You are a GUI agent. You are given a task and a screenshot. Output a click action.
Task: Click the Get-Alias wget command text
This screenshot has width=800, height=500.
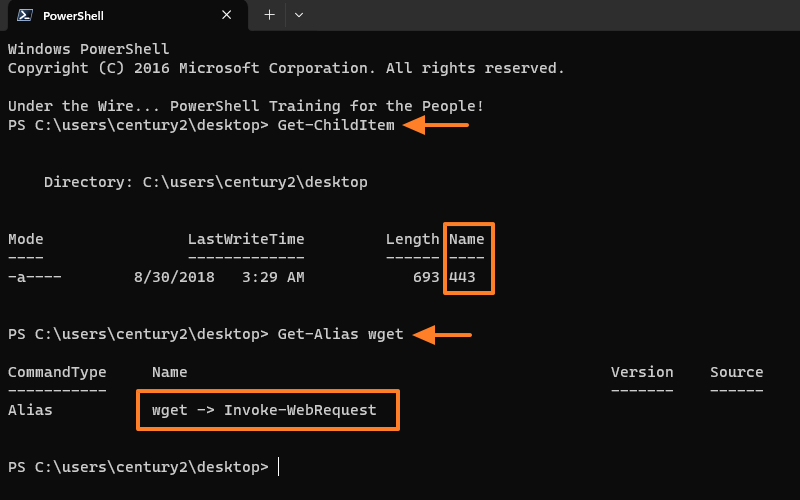tap(340, 335)
